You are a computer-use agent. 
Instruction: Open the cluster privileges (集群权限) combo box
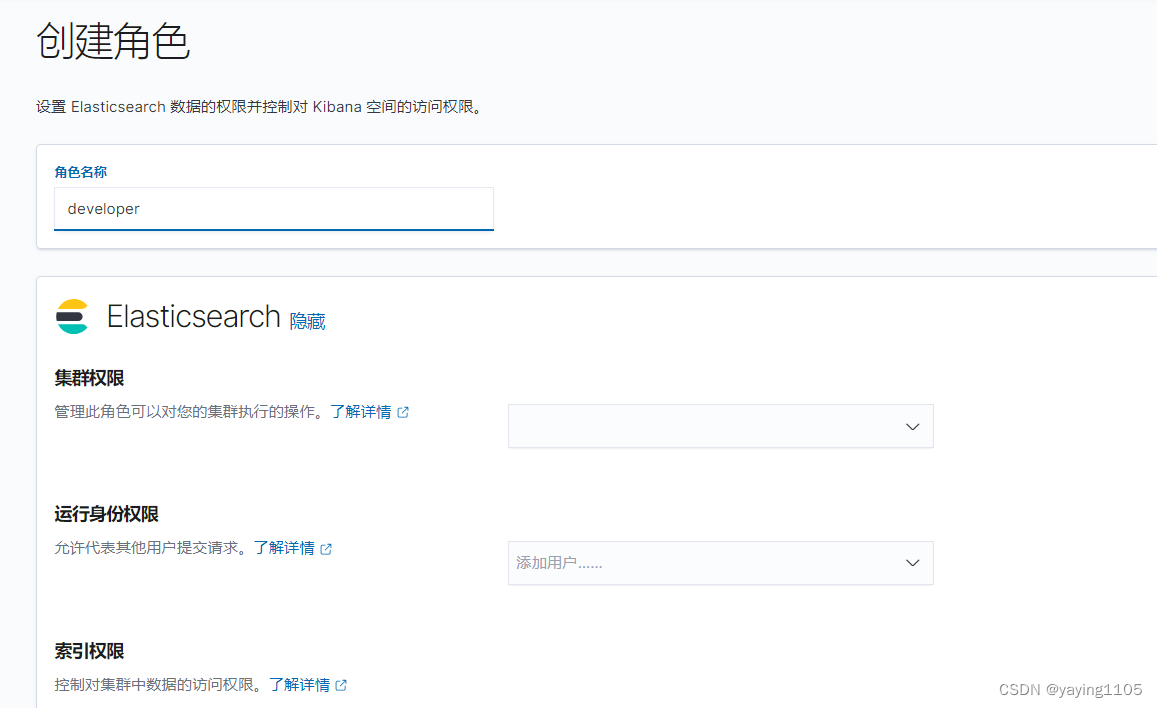tap(720, 426)
